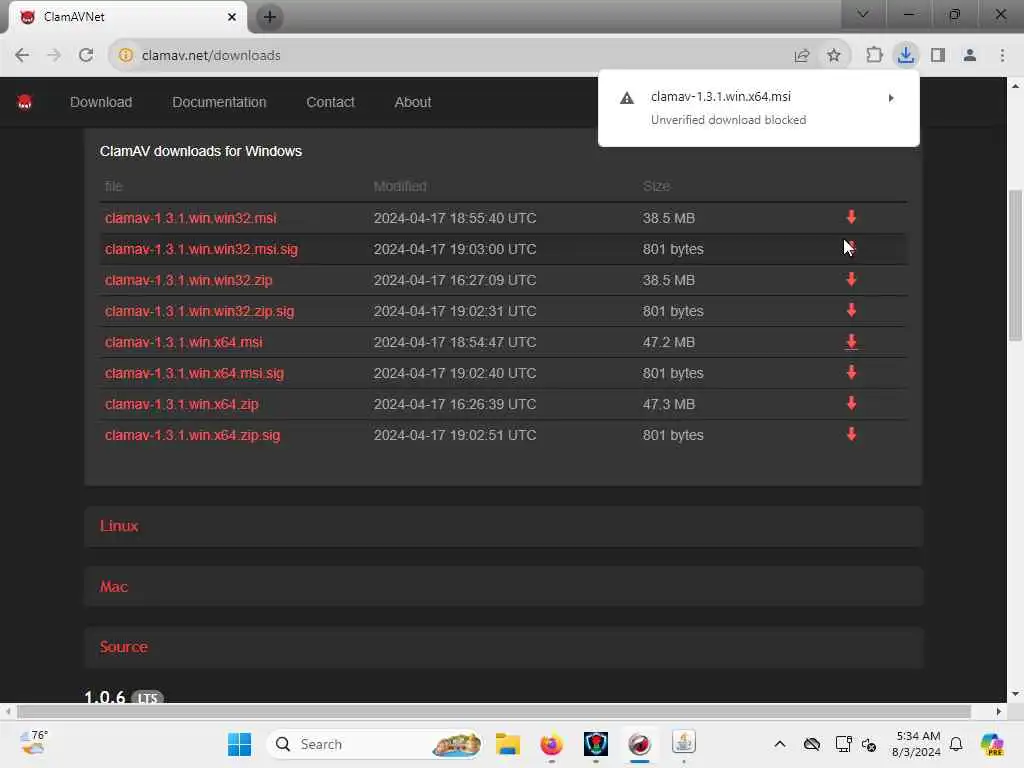Viewport: 1024px width, 768px height.
Task: Reload the current page
Action: coord(86,56)
